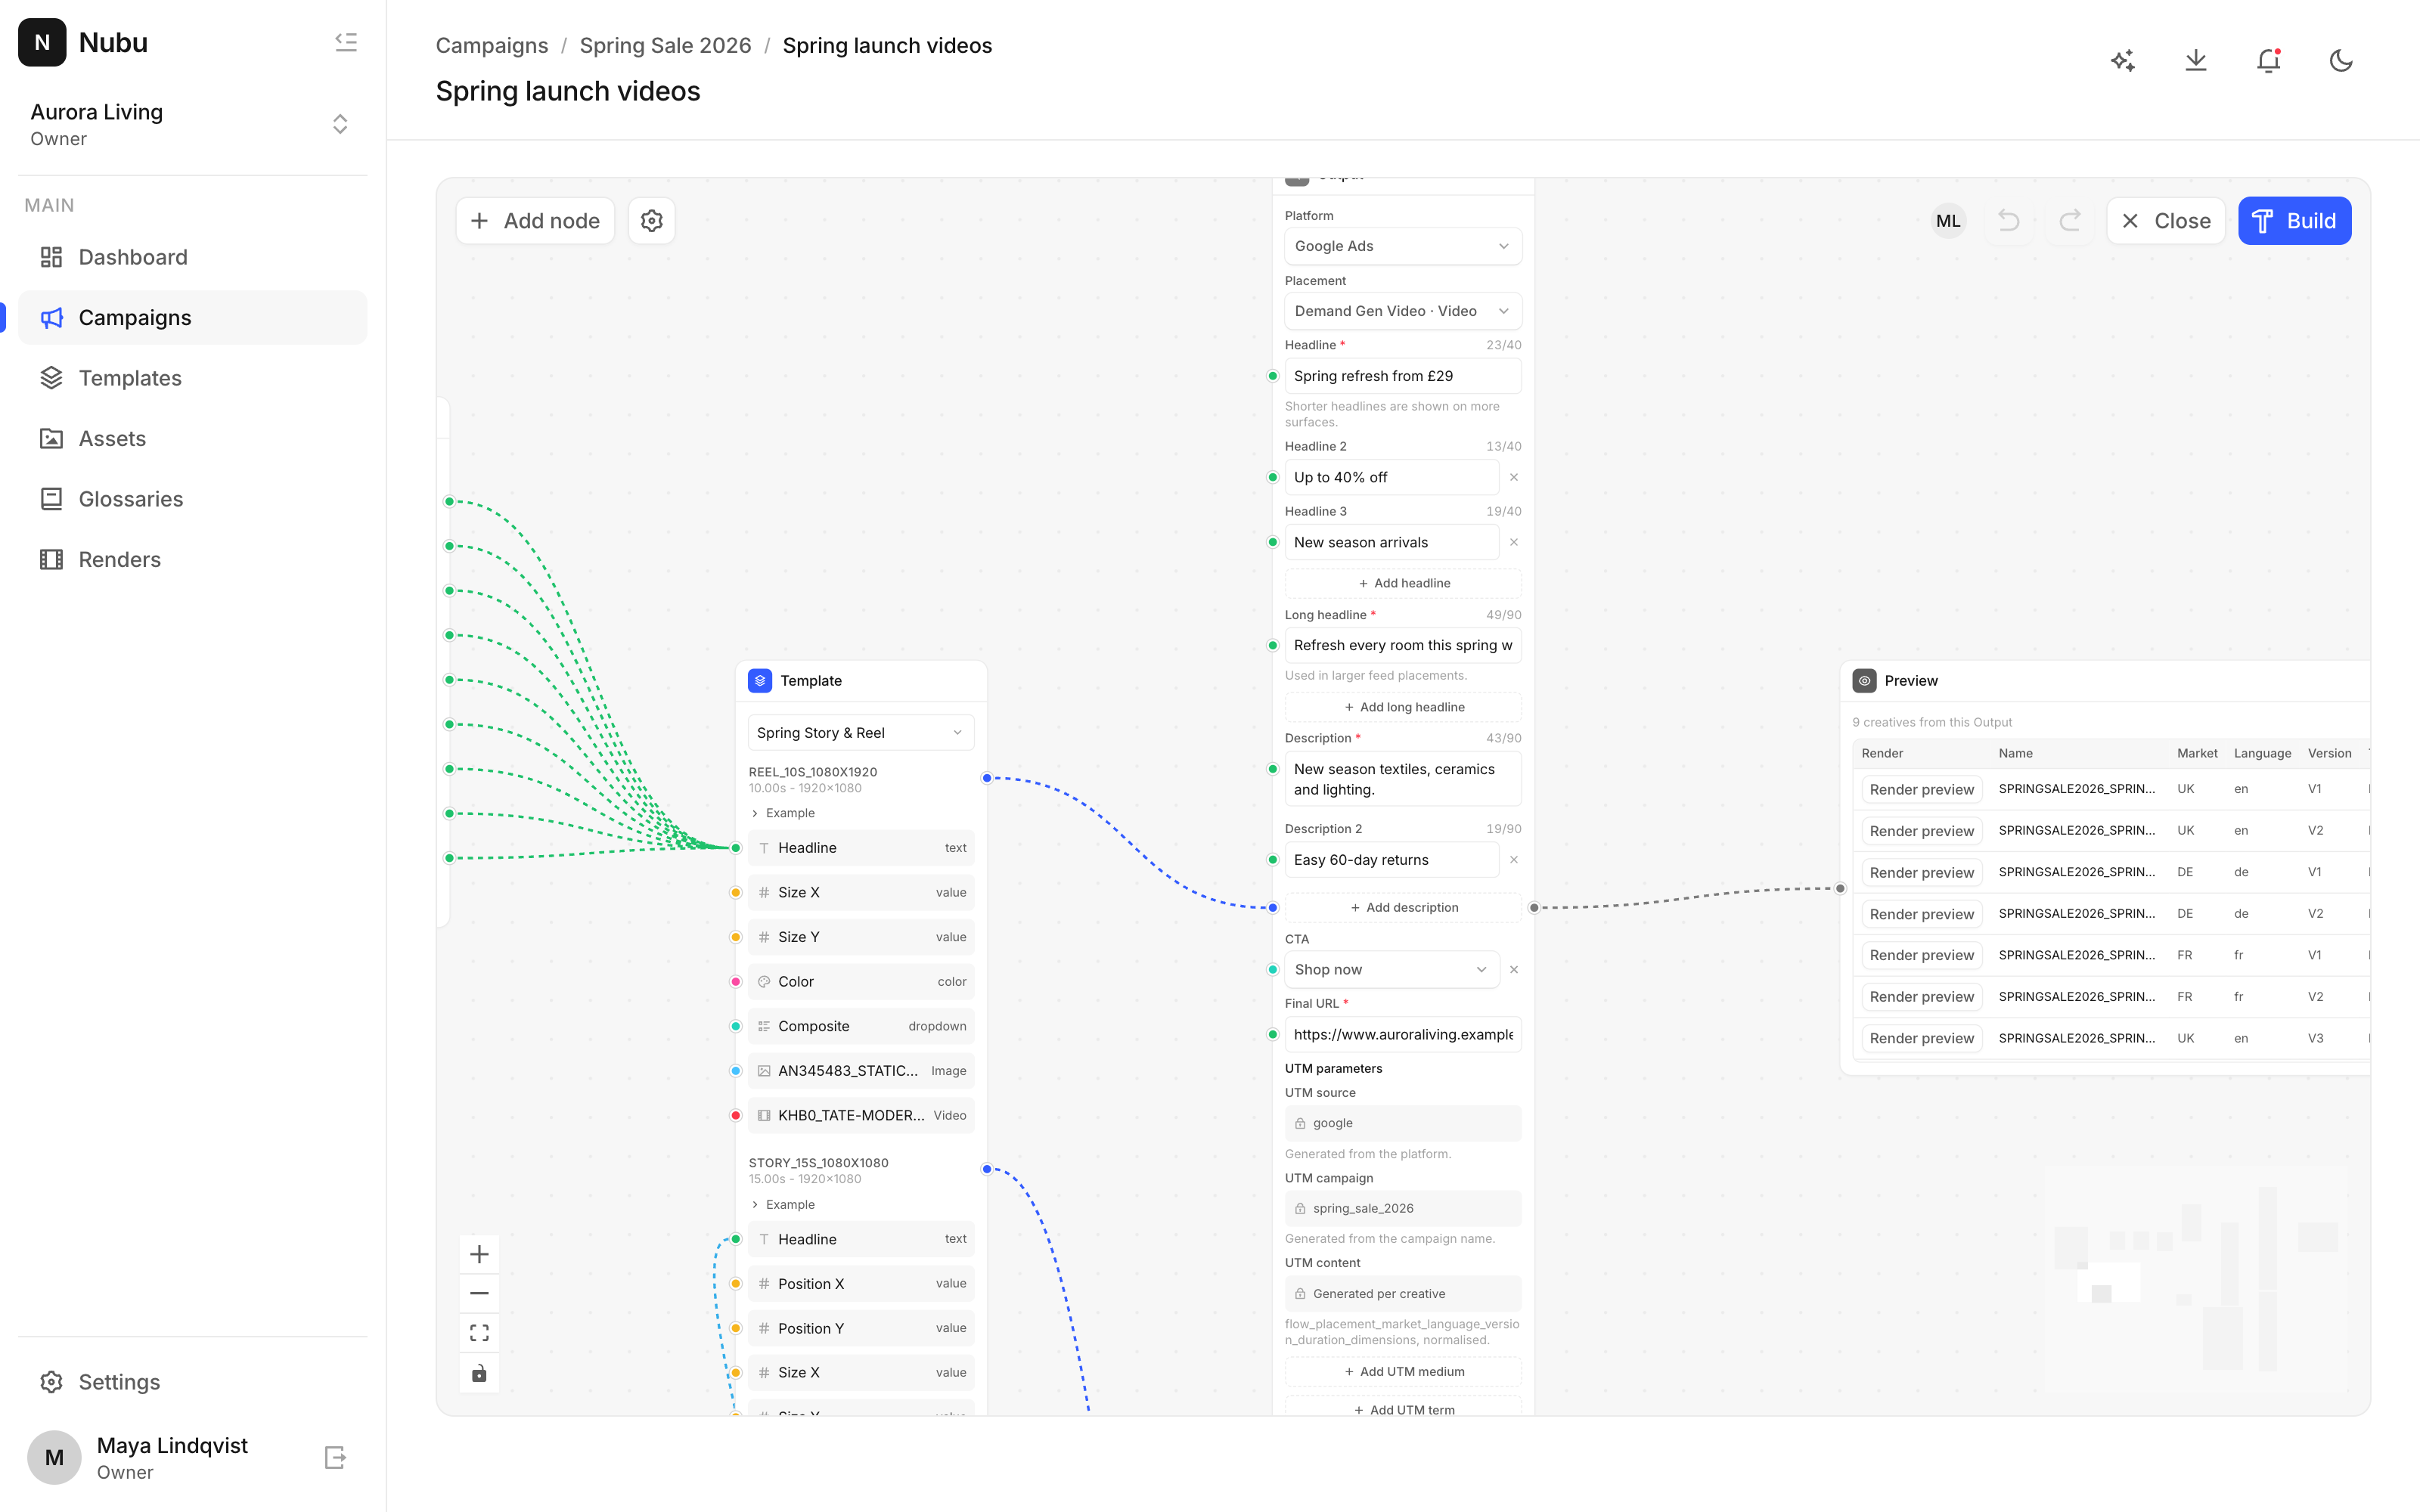Render preview for the DE V1 creative

(1922, 873)
